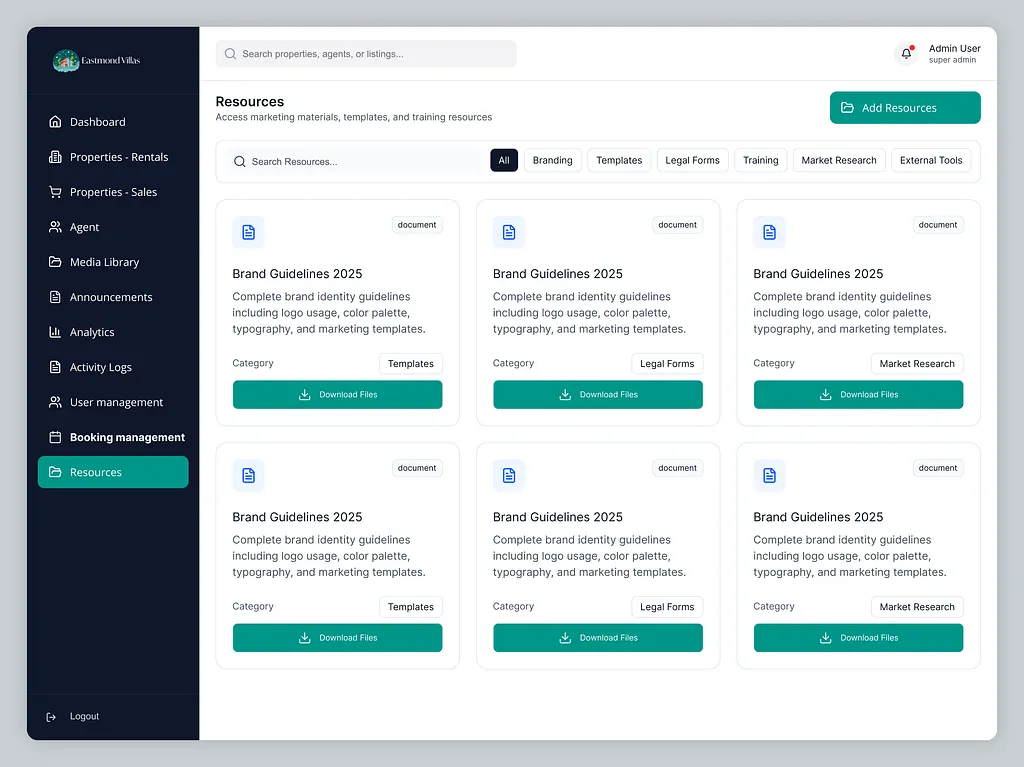The width and height of the screenshot is (1024, 767).
Task: Select the Branding filter
Action: click(552, 160)
